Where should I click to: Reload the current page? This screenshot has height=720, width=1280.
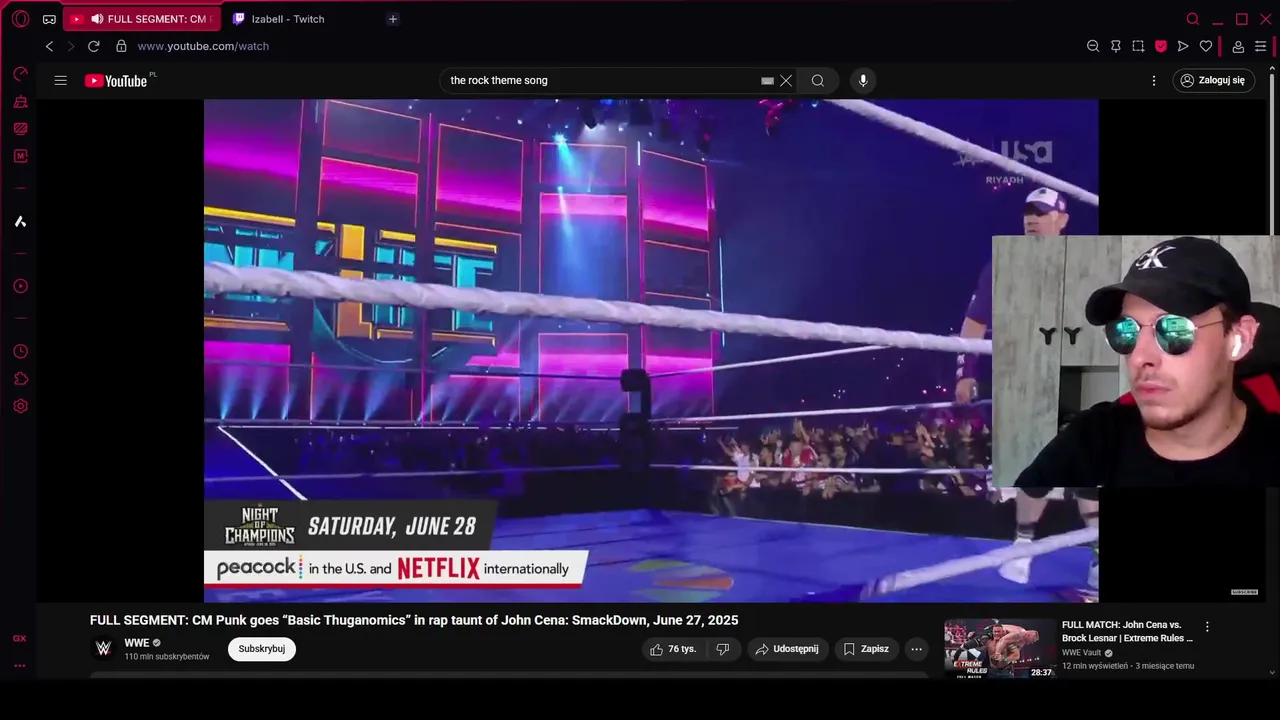[x=94, y=46]
